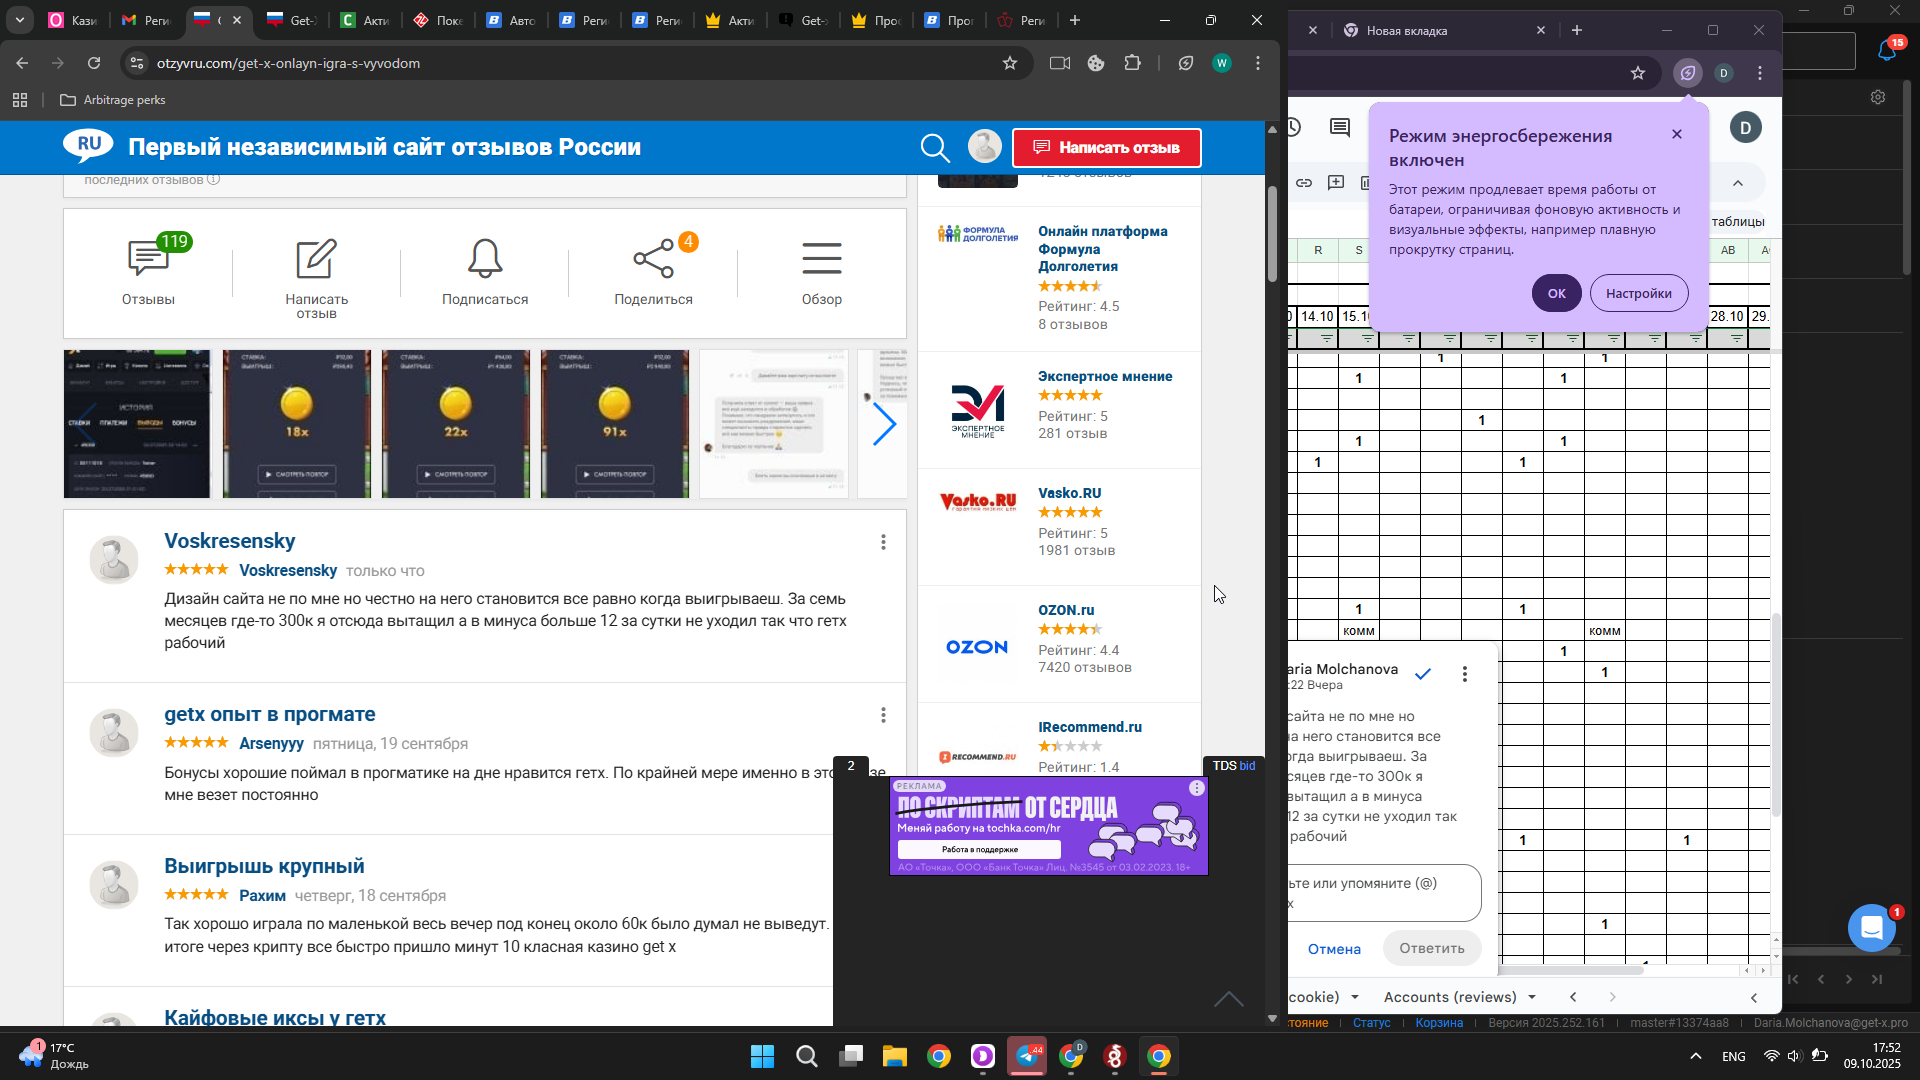The height and width of the screenshot is (1080, 1920).
Task: Bookmark the page with the star icon
Action: 1010,63
